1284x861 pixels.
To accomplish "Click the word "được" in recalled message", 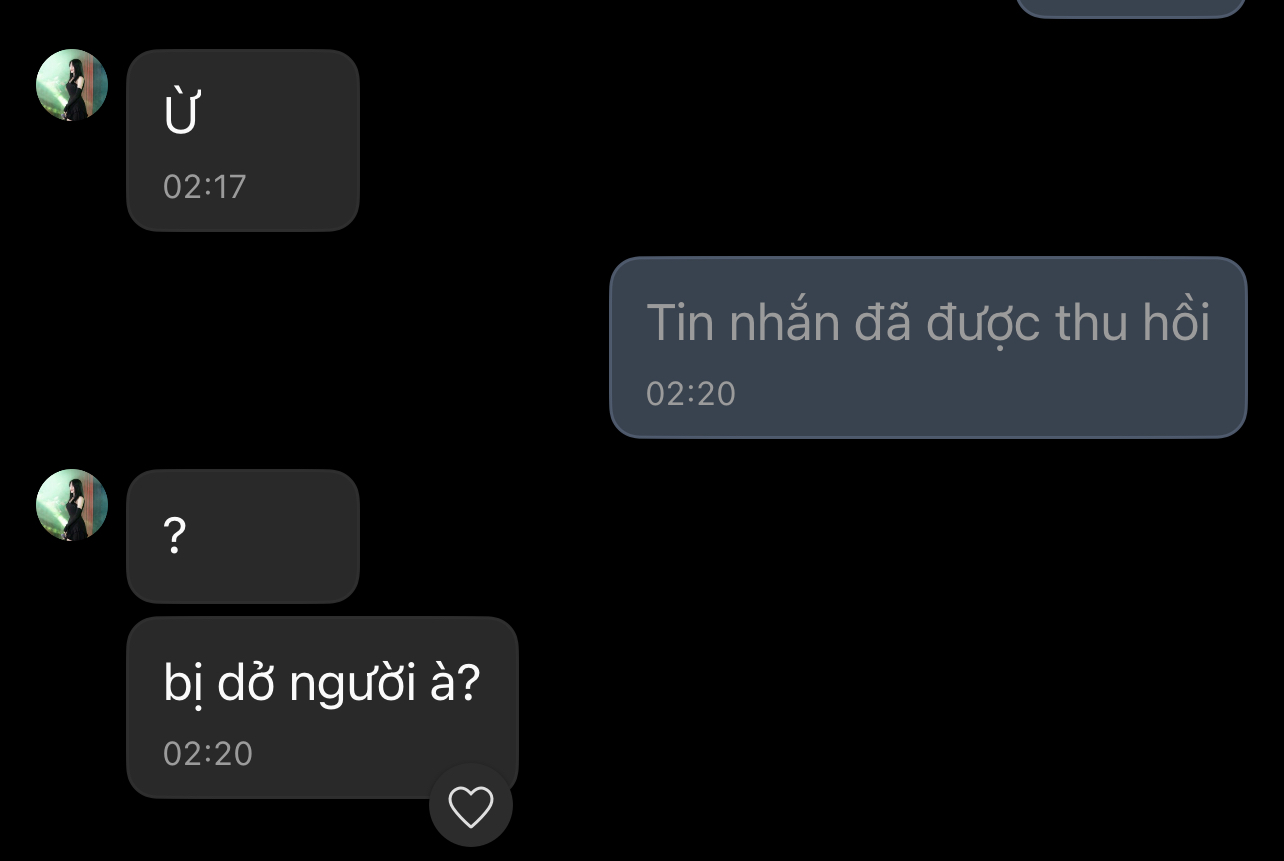I will coord(983,322).
